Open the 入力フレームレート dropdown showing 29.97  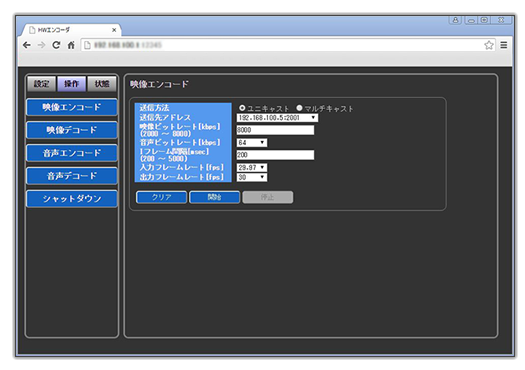tap(252, 167)
